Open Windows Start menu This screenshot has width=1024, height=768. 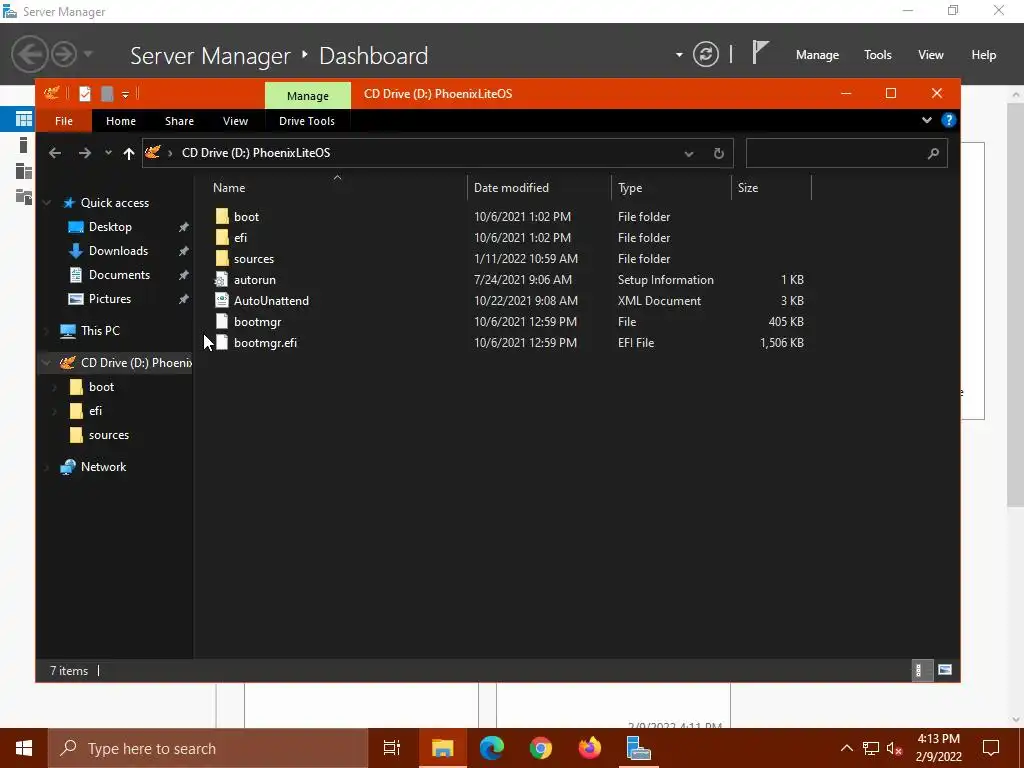point(24,748)
